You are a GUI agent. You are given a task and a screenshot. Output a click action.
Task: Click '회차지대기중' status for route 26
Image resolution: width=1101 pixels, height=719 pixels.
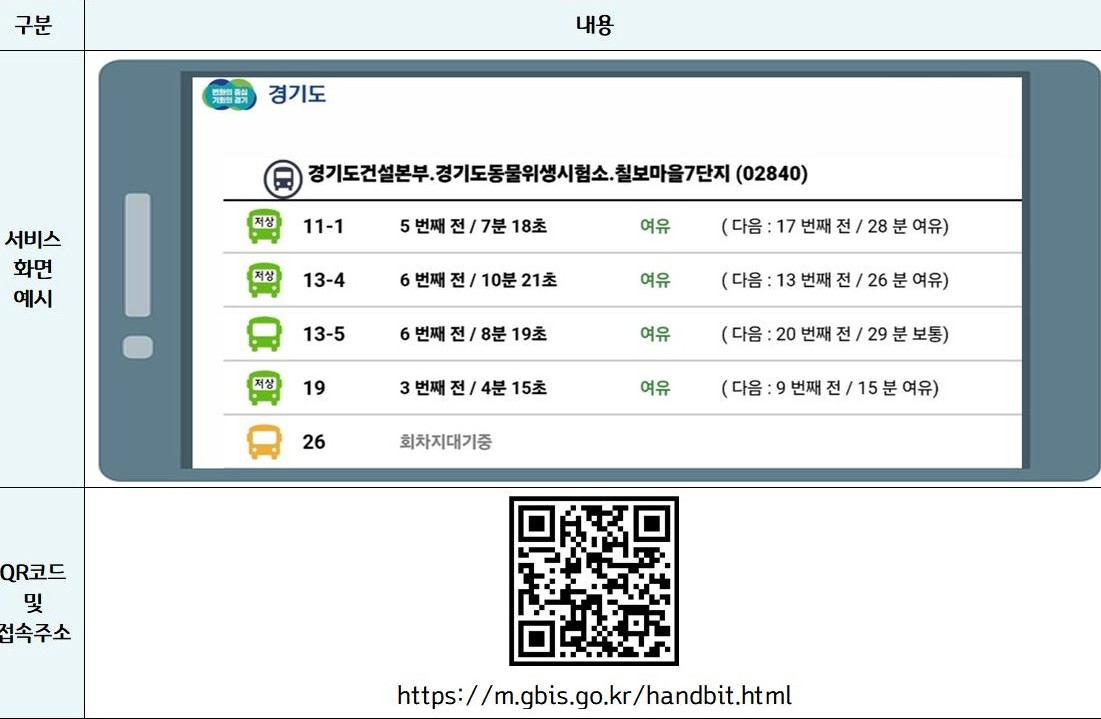click(x=445, y=442)
